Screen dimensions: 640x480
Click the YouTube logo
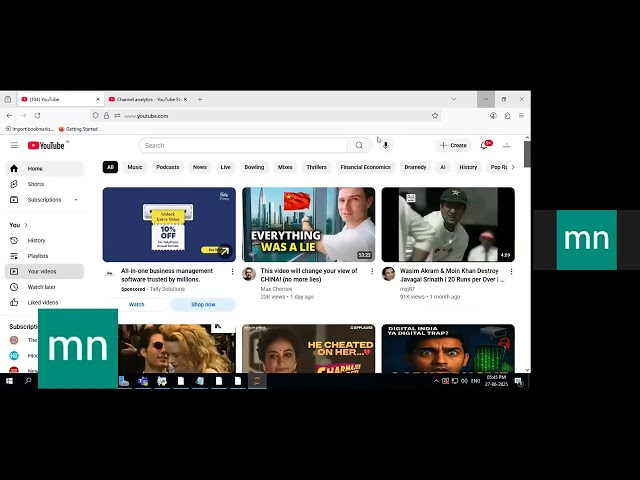[x=46, y=145]
